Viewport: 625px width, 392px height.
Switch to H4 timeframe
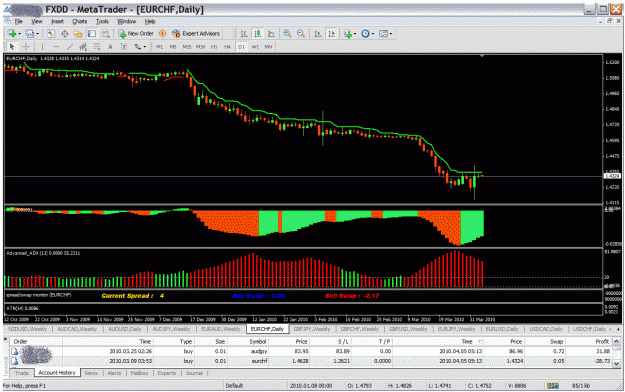(x=228, y=47)
